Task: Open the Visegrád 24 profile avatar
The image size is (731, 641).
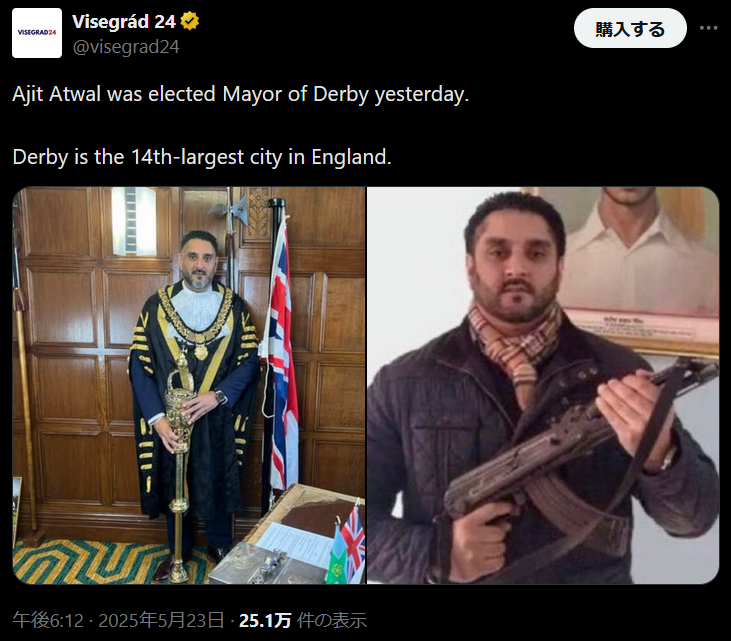Action: point(37,33)
